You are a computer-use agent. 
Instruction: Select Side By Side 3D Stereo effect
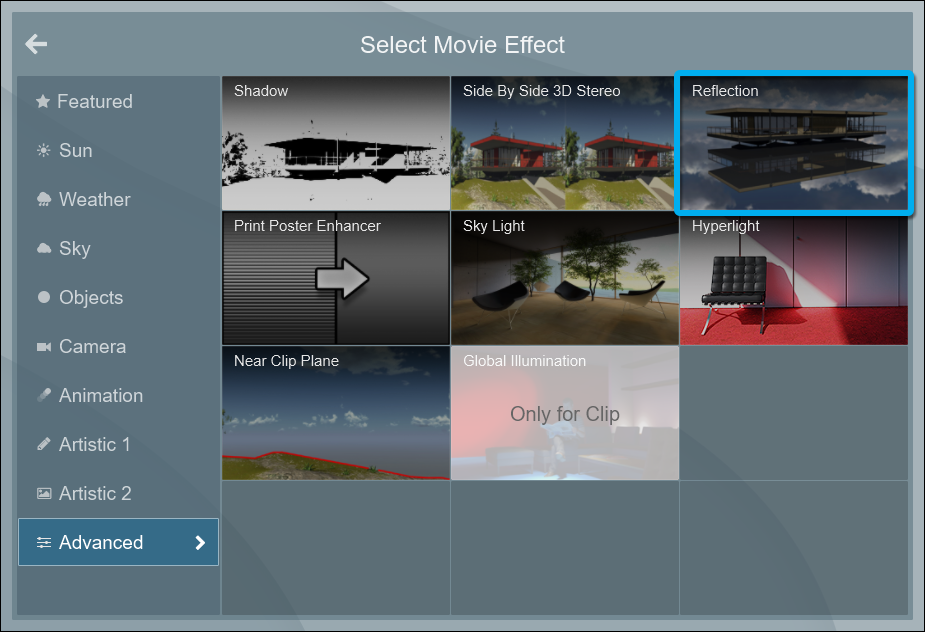(x=564, y=143)
